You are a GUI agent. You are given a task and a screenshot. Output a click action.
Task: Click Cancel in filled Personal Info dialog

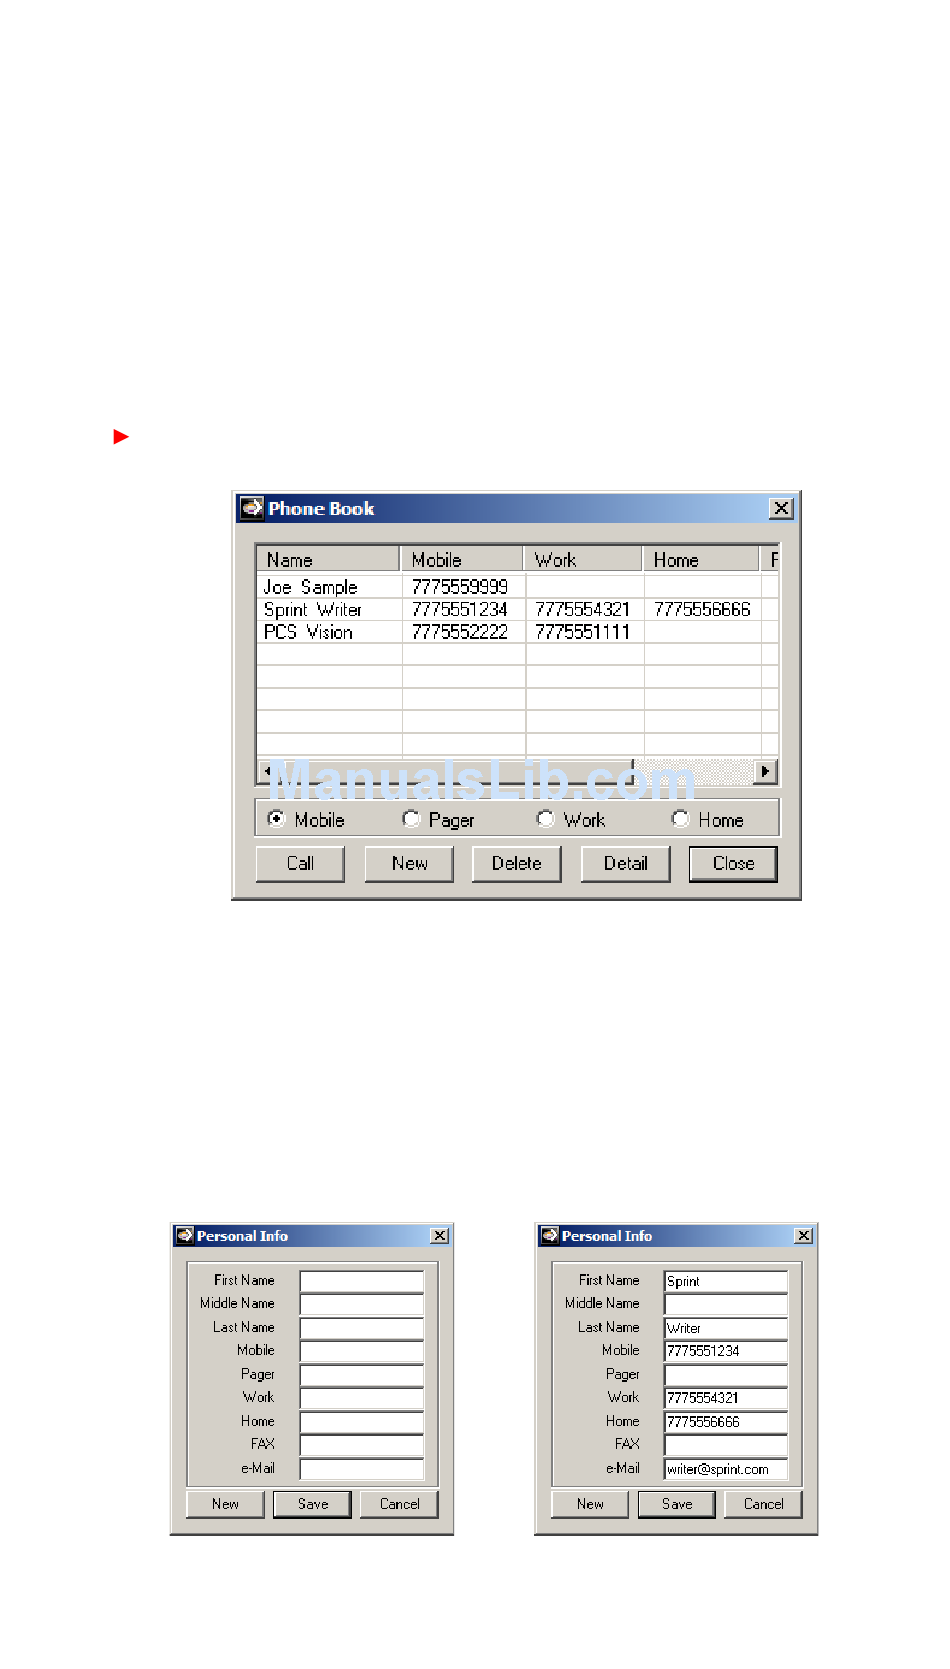click(764, 1504)
